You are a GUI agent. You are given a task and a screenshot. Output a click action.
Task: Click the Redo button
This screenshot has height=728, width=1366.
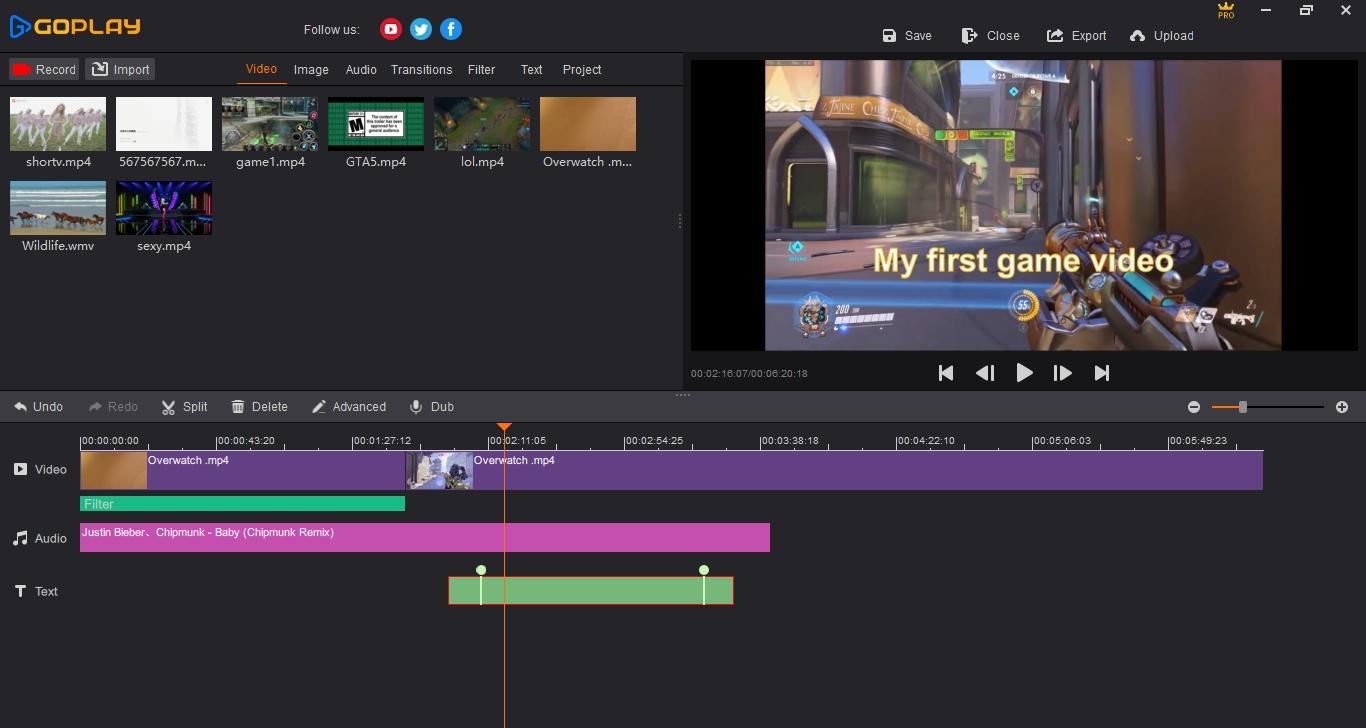[113, 407]
